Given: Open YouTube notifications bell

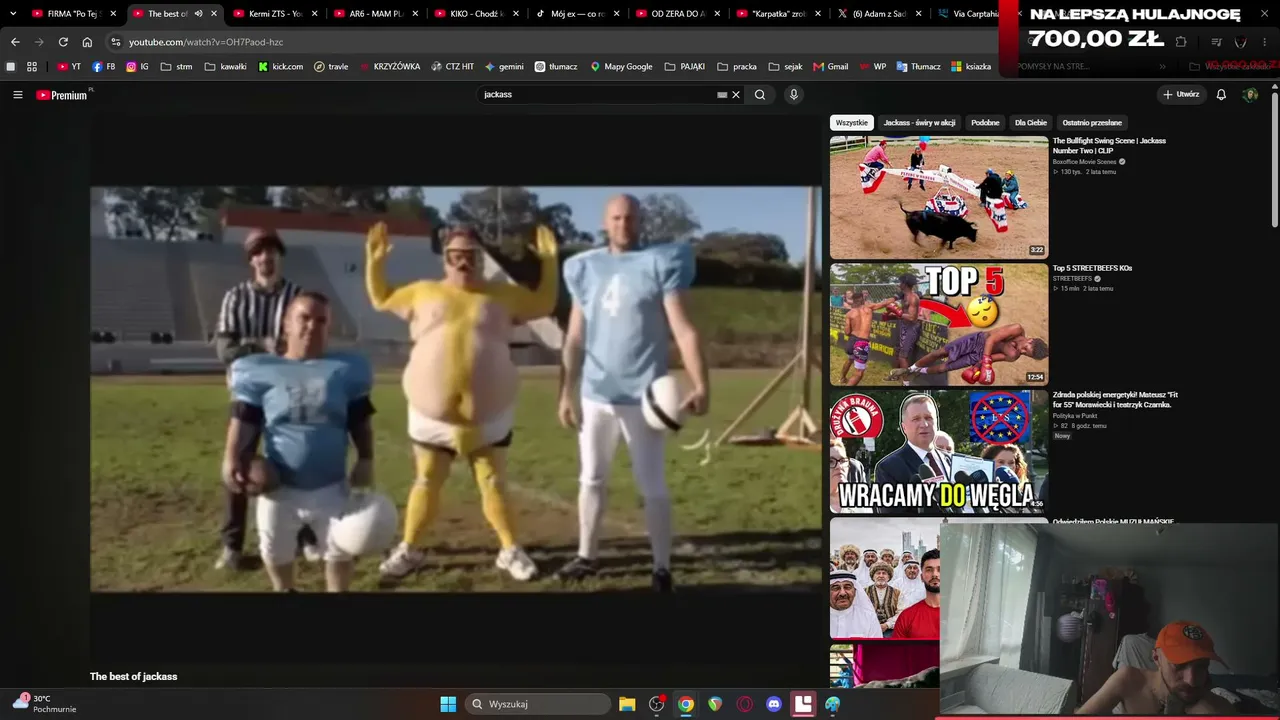Looking at the screenshot, I should click(1221, 95).
